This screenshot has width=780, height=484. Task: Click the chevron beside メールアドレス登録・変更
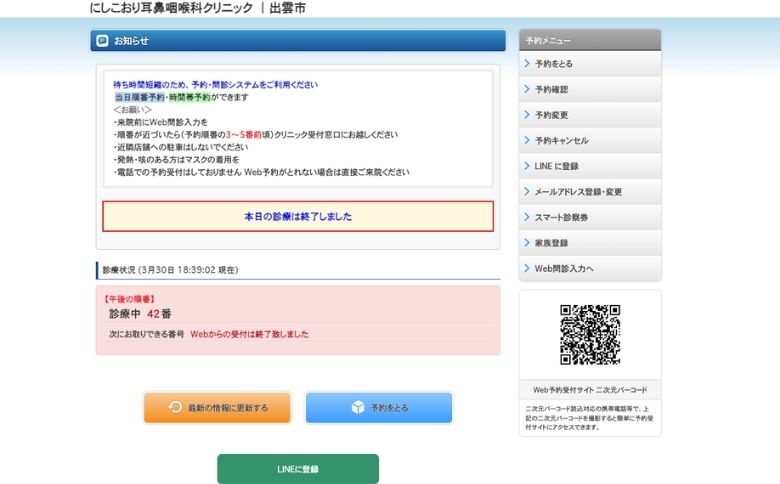527,192
